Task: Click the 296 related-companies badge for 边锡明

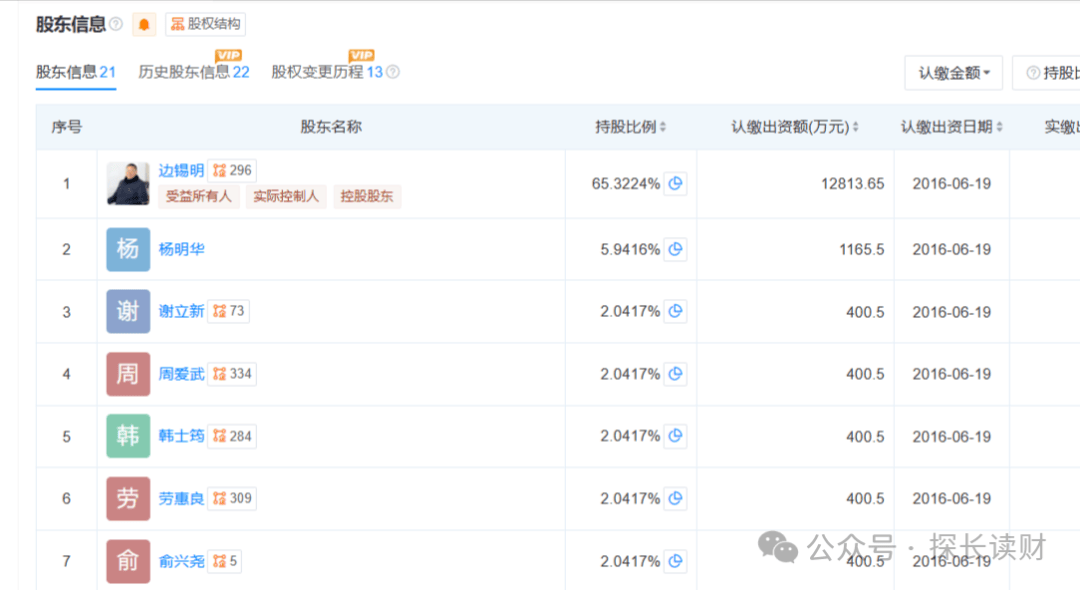Action: [x=232, y=171]
